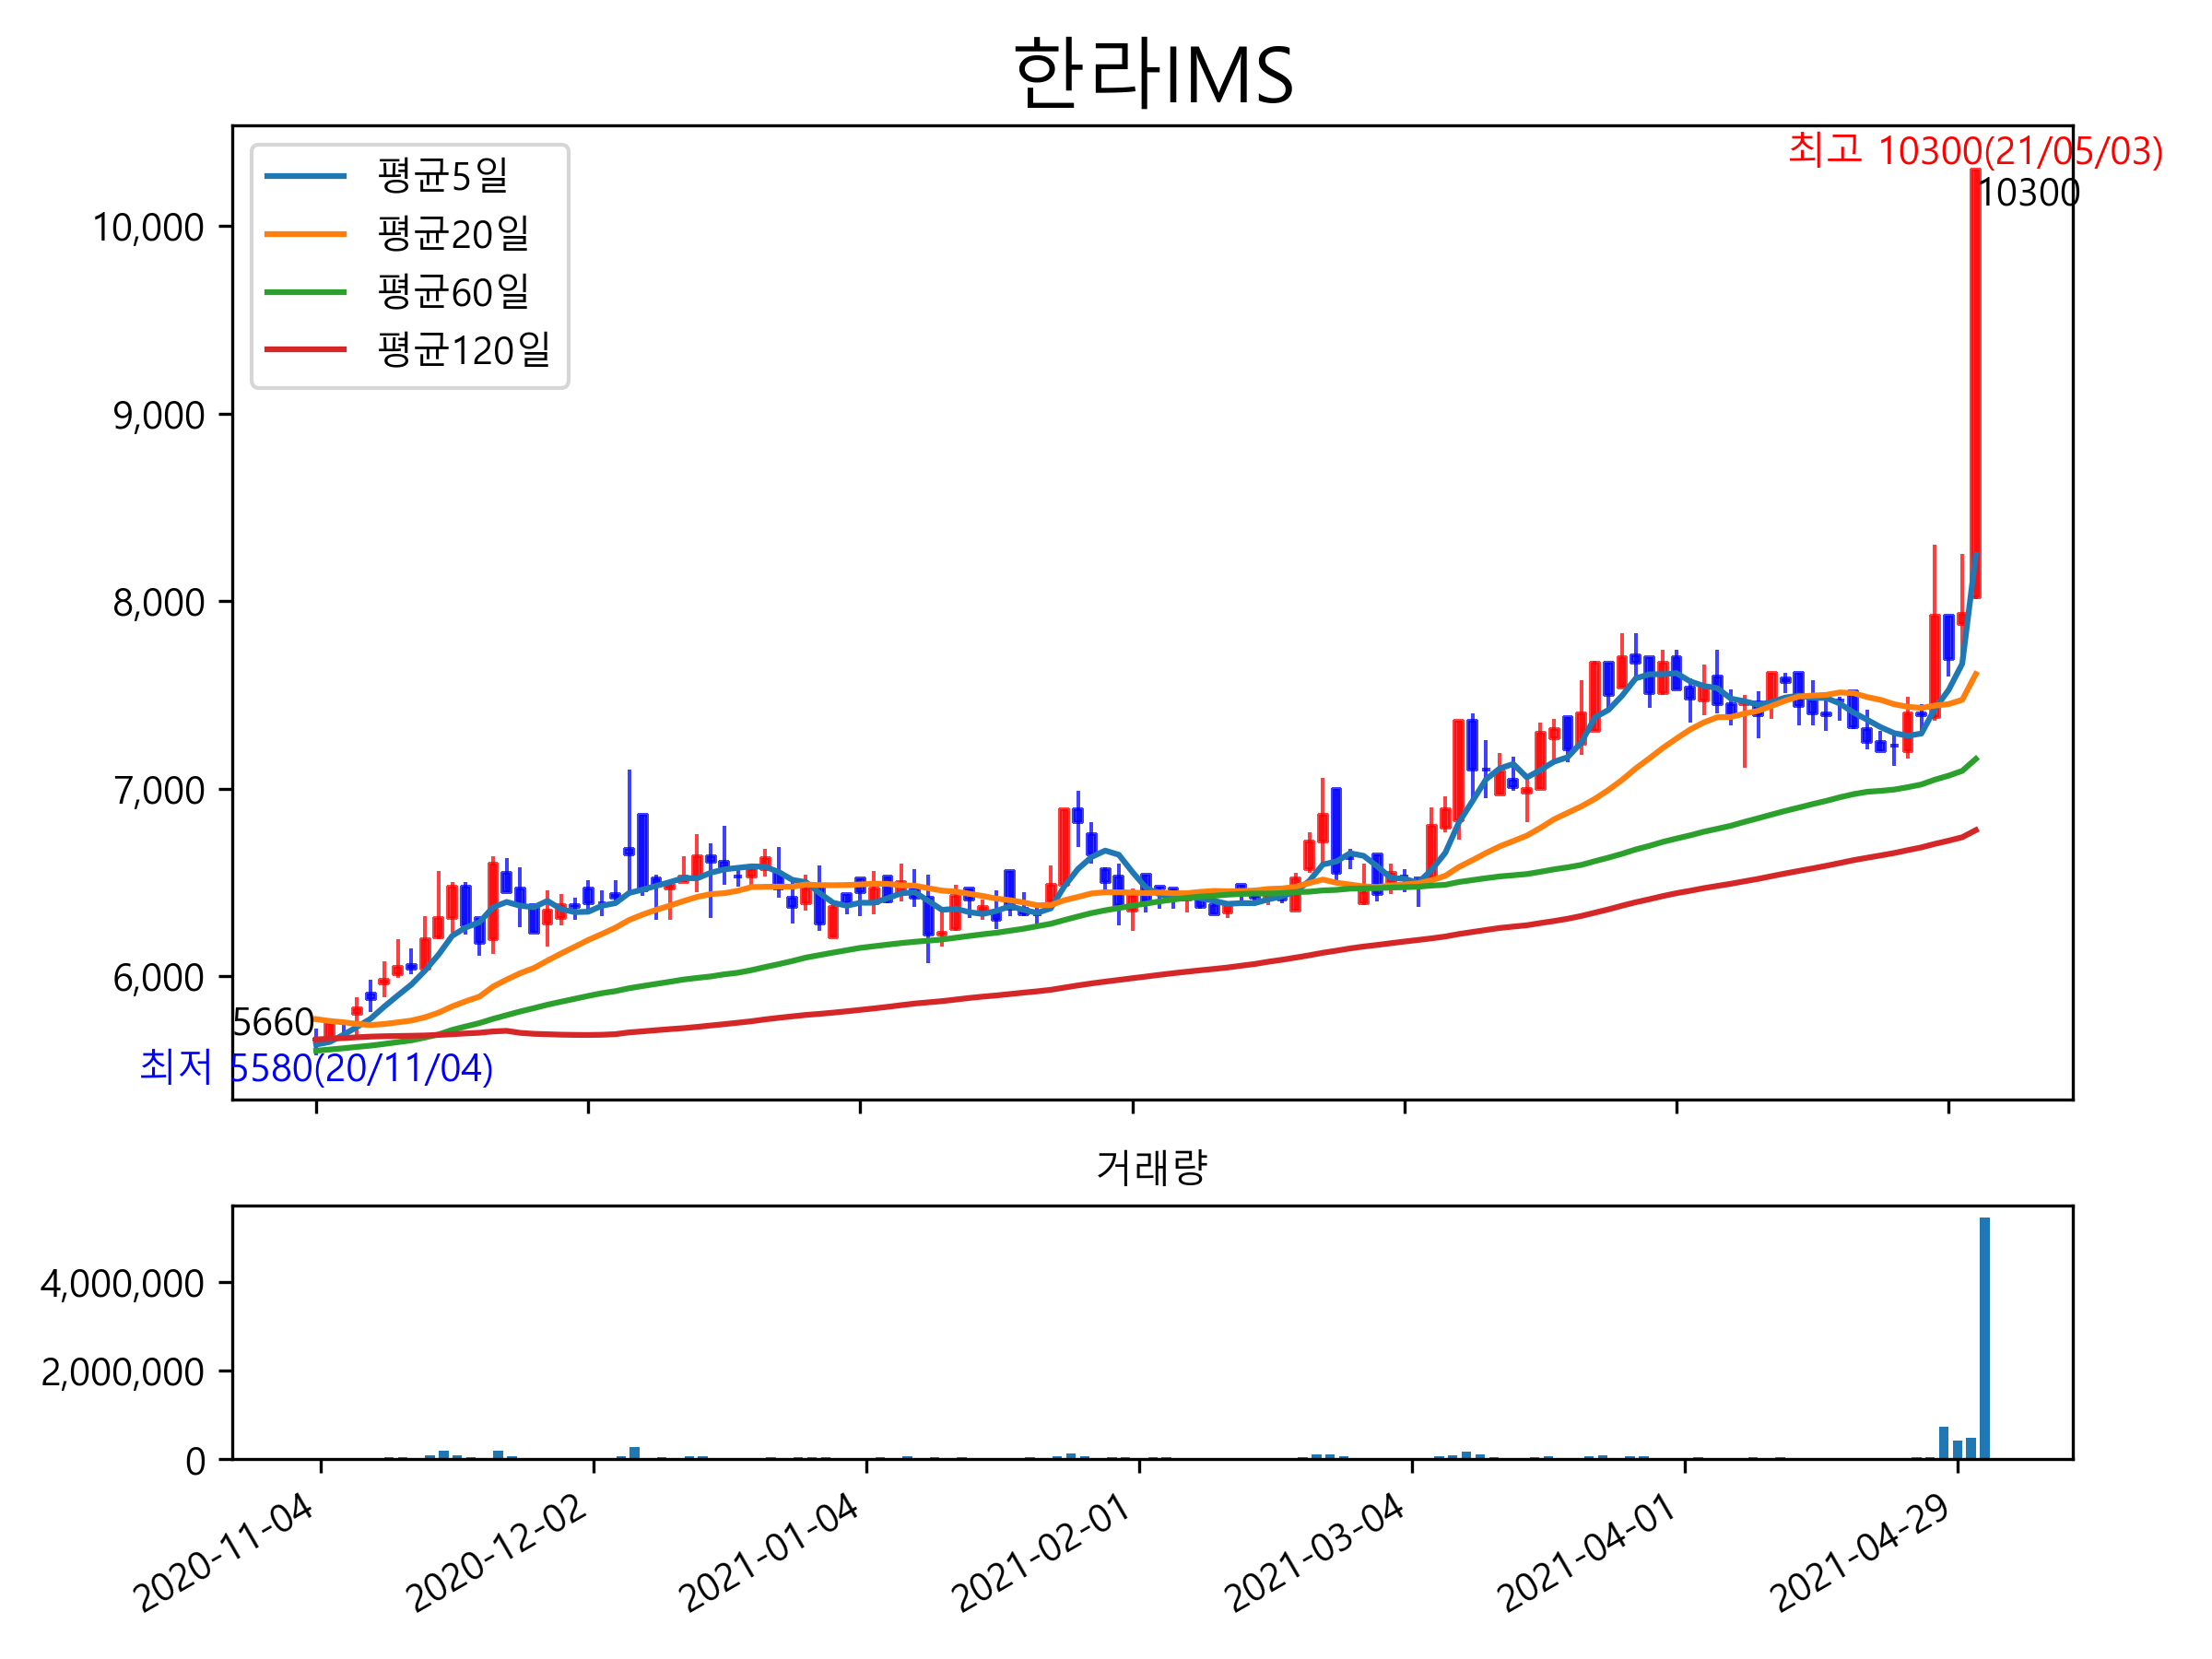Click the blue 평균5일 legend line
The width and height of the screenshot is (2212, 1659).
pyautogui.click(x=305, y=176)
